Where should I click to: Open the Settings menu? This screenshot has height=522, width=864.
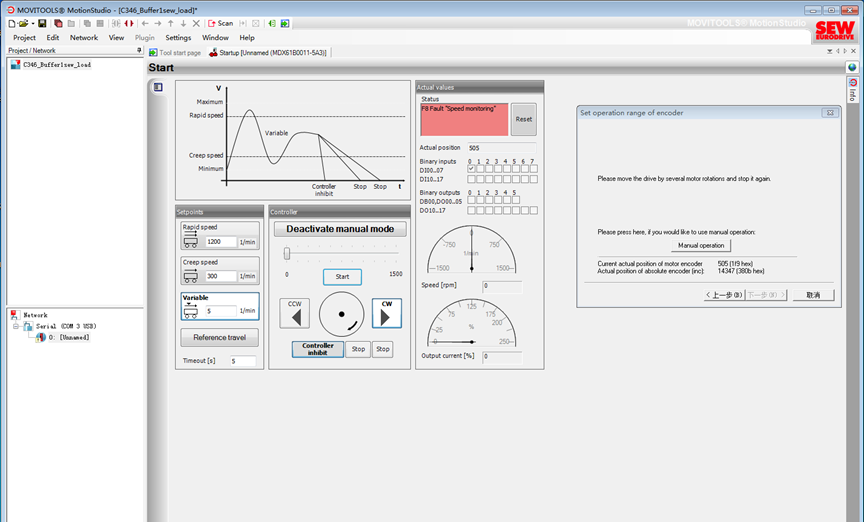click(178, 37)
